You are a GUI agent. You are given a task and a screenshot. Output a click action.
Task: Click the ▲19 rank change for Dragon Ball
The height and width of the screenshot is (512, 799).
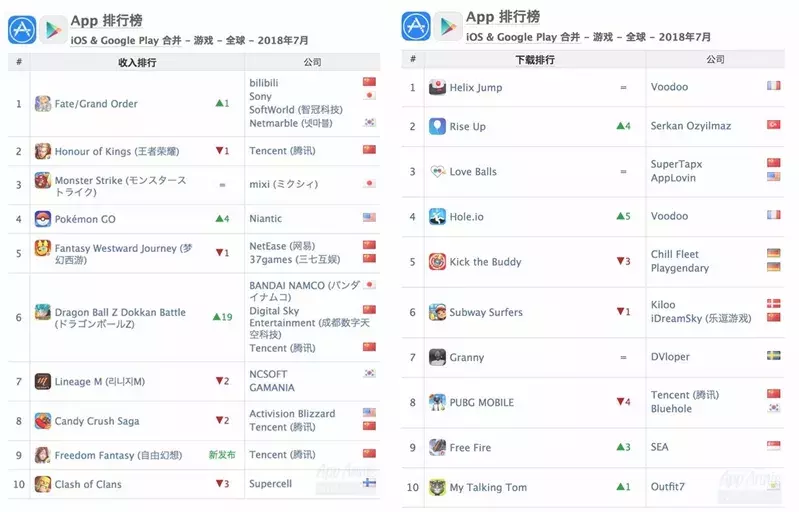pos(223,316)
